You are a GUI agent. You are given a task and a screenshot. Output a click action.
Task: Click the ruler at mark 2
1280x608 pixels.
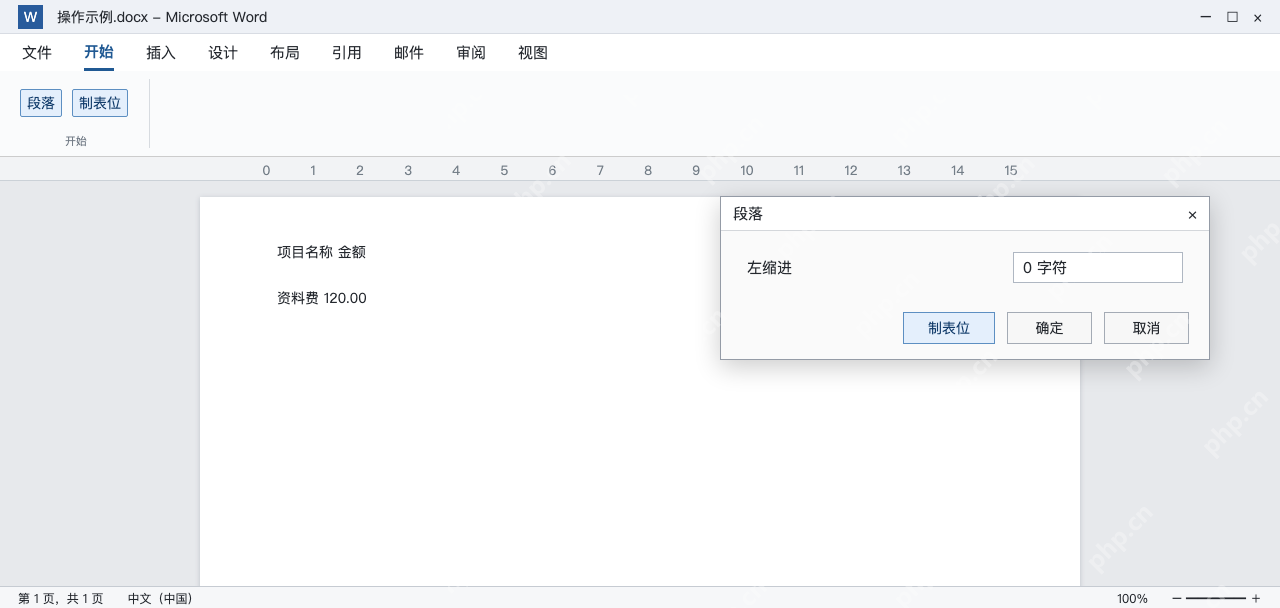(x=360, y=170)
